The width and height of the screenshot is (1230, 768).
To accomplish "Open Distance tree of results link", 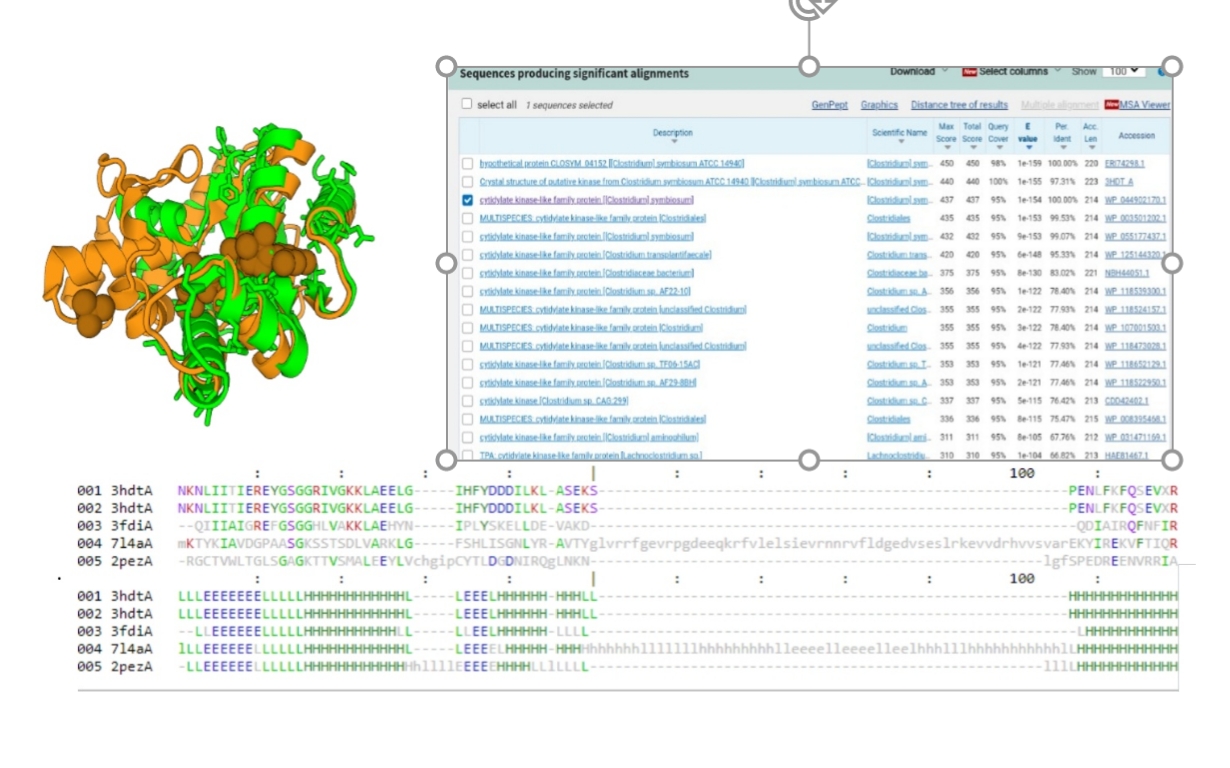I will [958, 105].
